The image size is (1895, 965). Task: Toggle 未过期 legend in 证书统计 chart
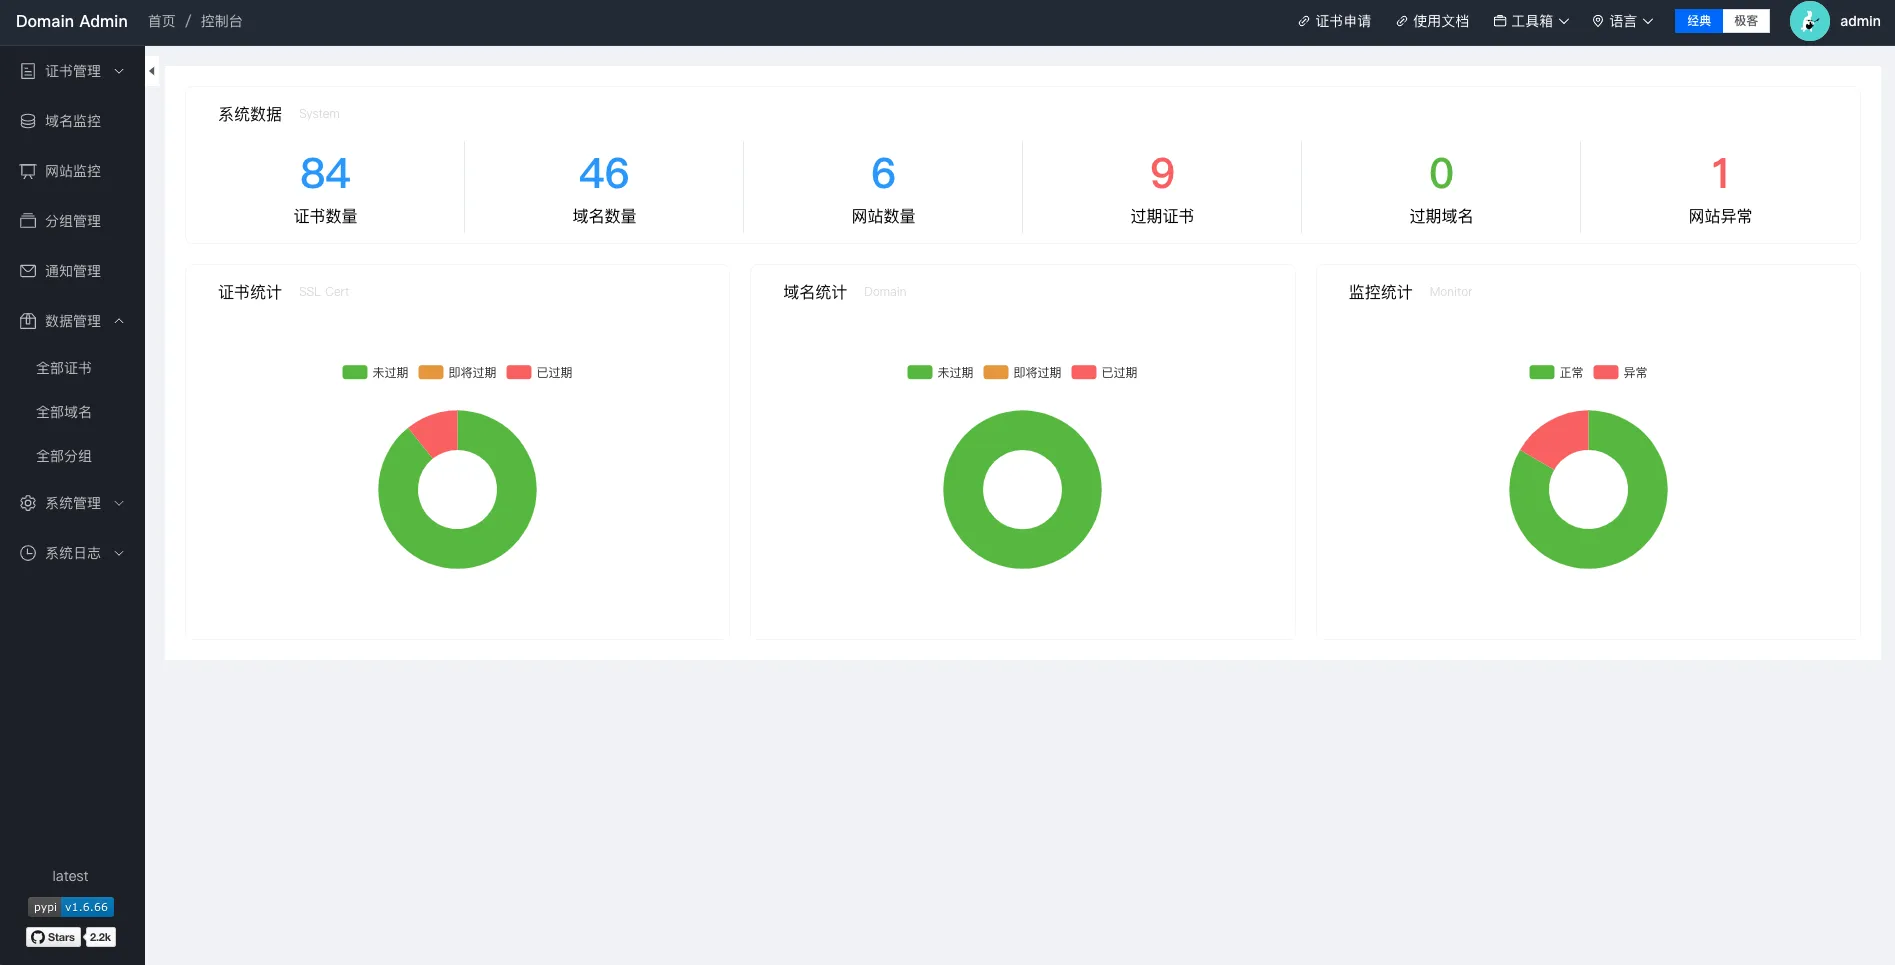[375, 372]
